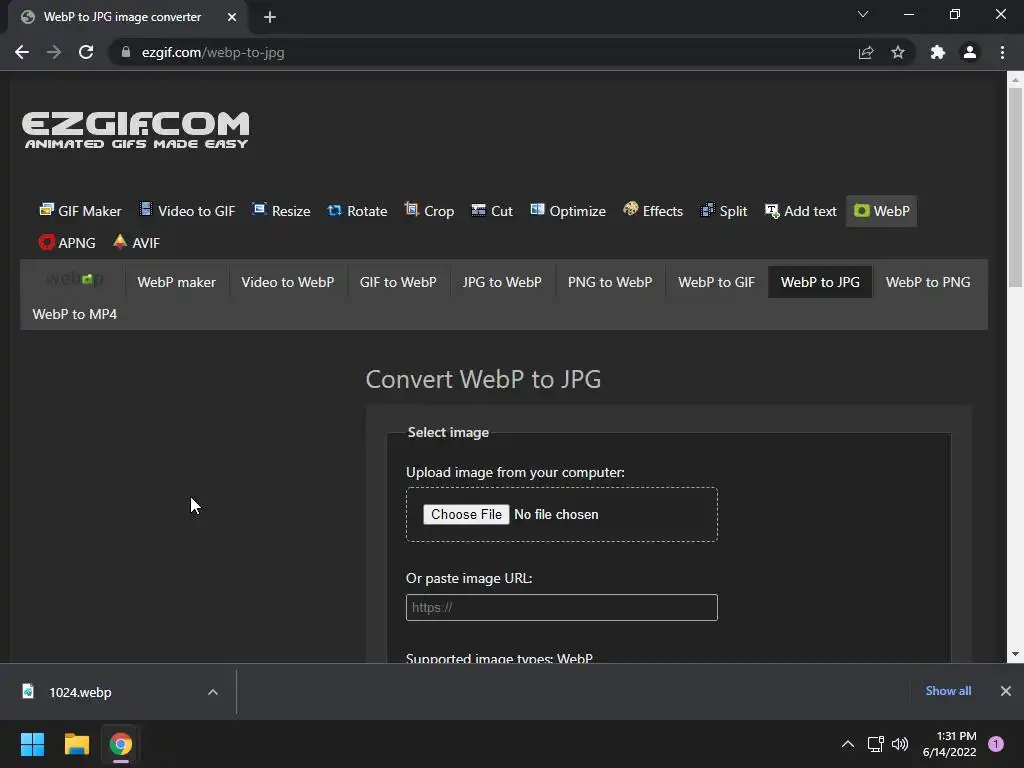Click the webp logo in the submenu

(x=75, y=280)
